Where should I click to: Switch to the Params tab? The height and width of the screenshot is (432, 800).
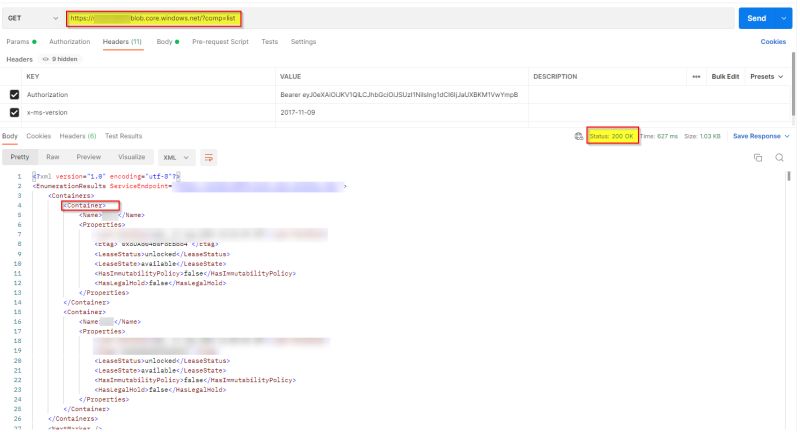(x=21, y=42)
